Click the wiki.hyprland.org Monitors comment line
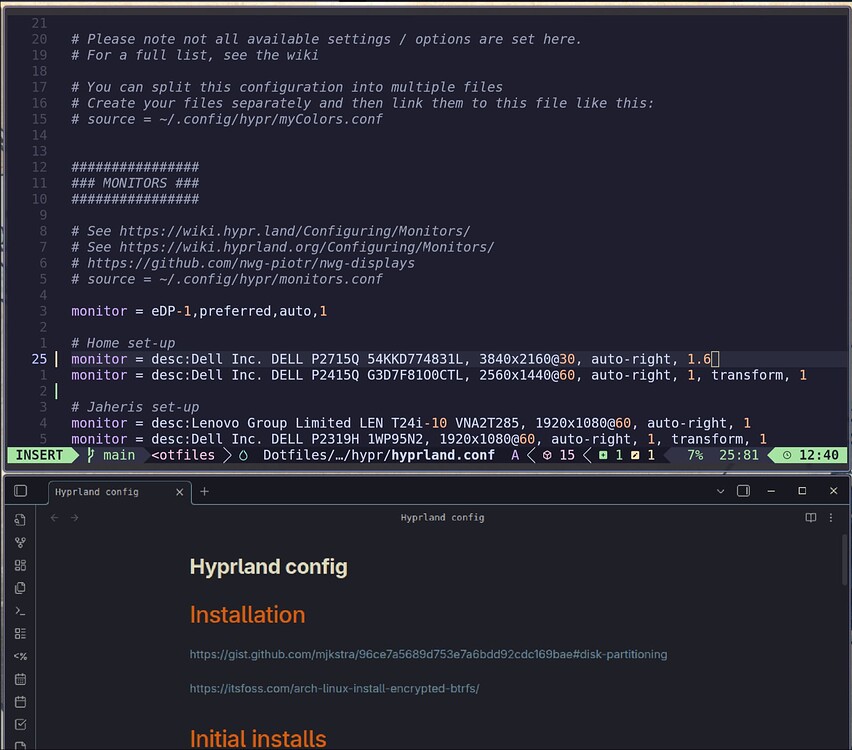The width and height of the screenshot is (852, 750). pyautogui.click(x=283, y=247)
